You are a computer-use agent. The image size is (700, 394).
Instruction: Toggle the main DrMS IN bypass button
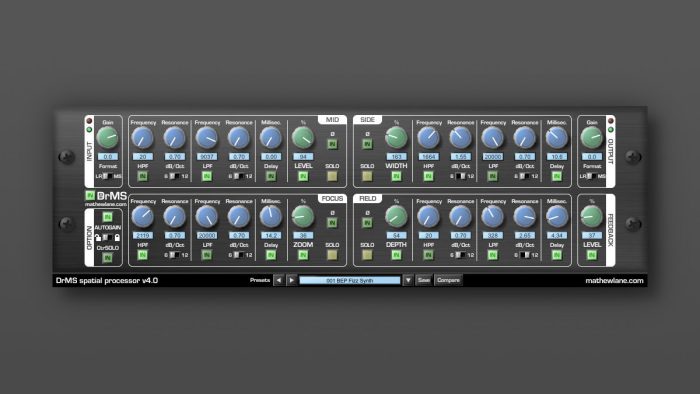tap(90, 195)
